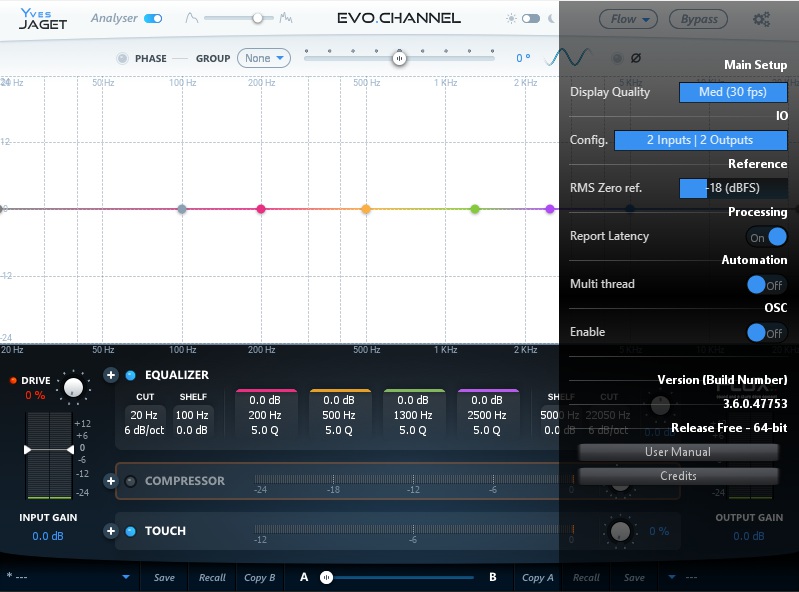Expand the Equalizer section with plus icon
This screenshot has width=799, height=592.
click(111, 375)
